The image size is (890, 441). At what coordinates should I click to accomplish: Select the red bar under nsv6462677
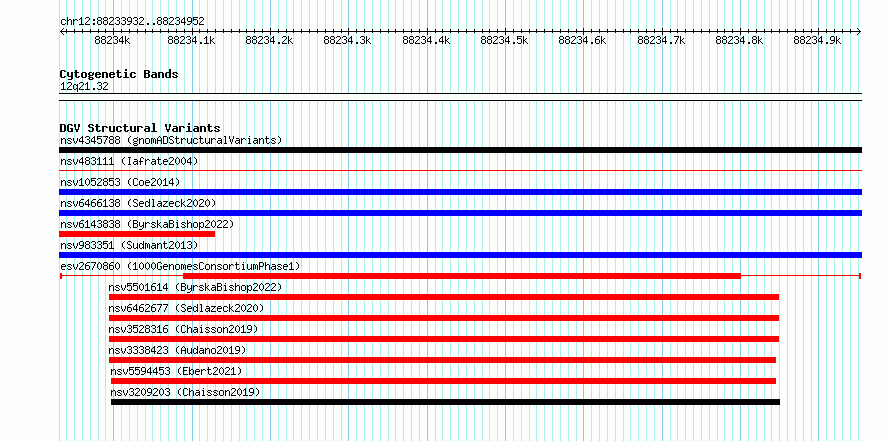[444, 318]
